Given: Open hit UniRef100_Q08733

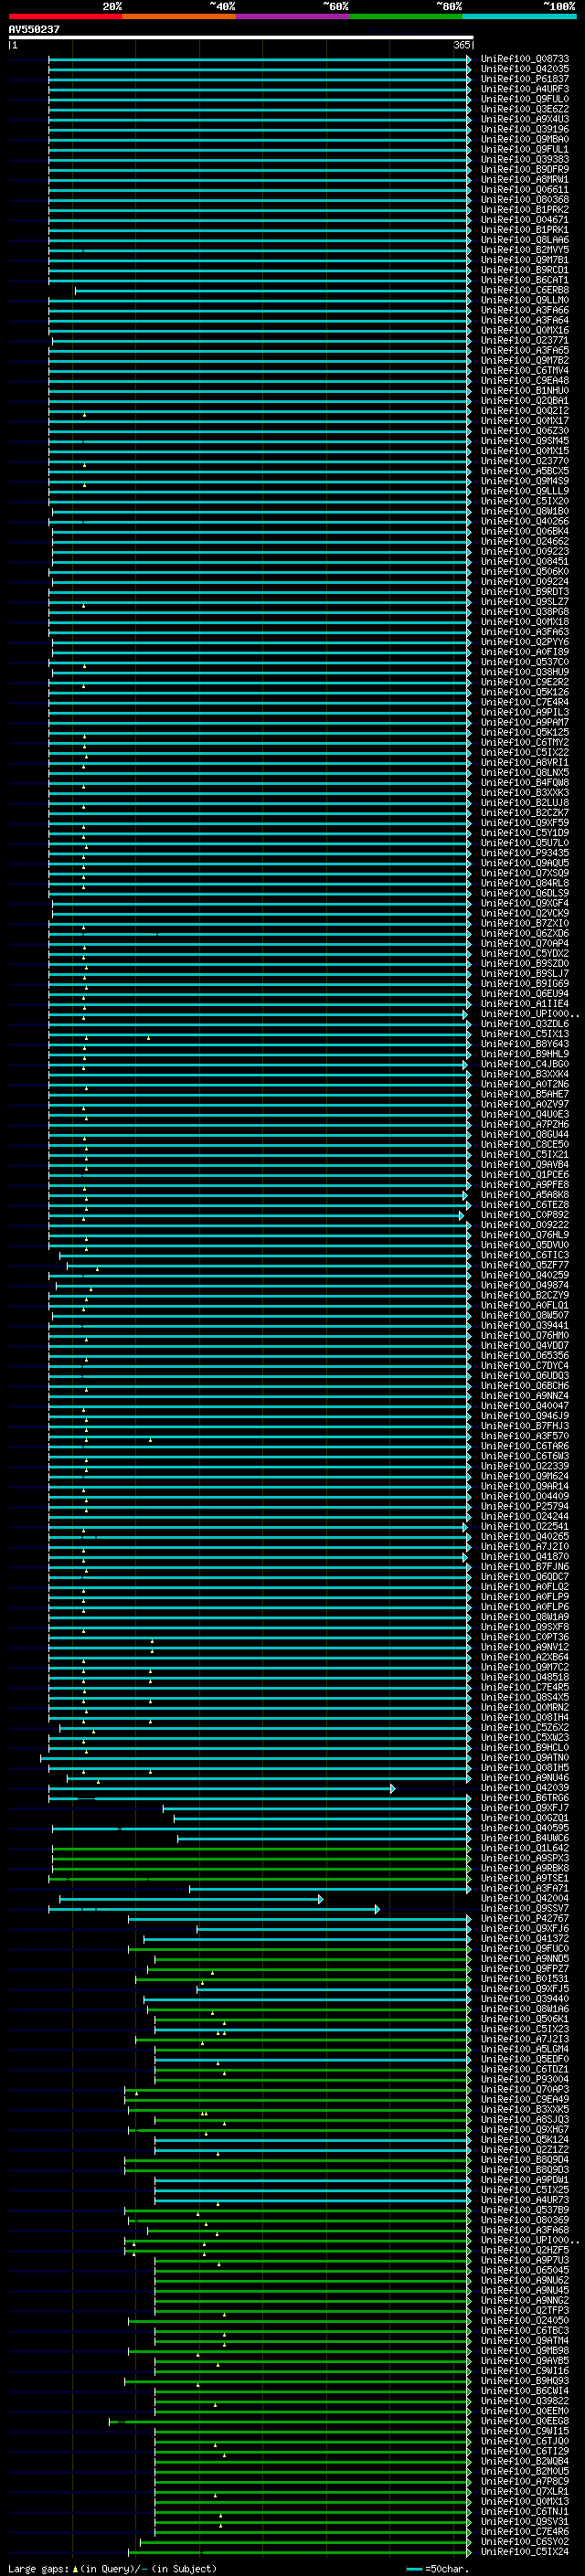Looking at the screenshot, I should tap(525, 59).
